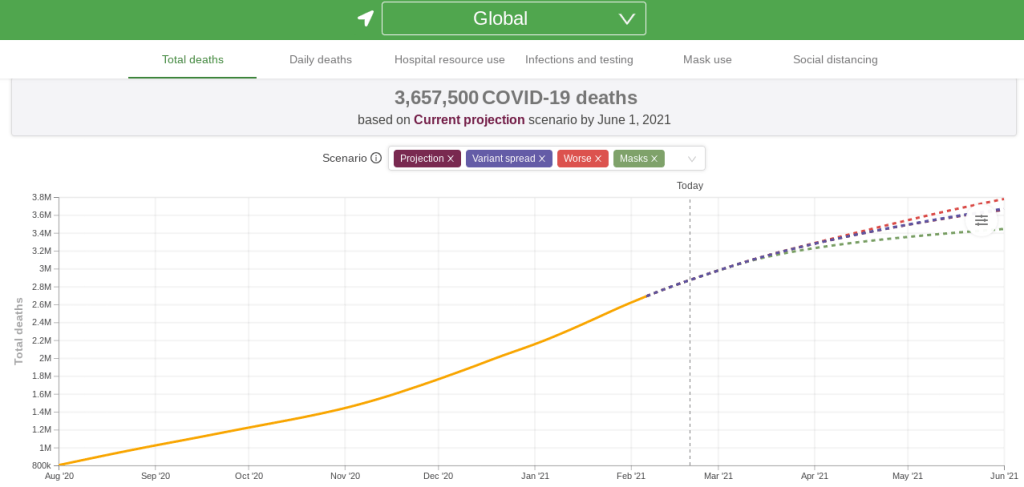
Task: Click the Worse tag label
Action: (577, 159)
